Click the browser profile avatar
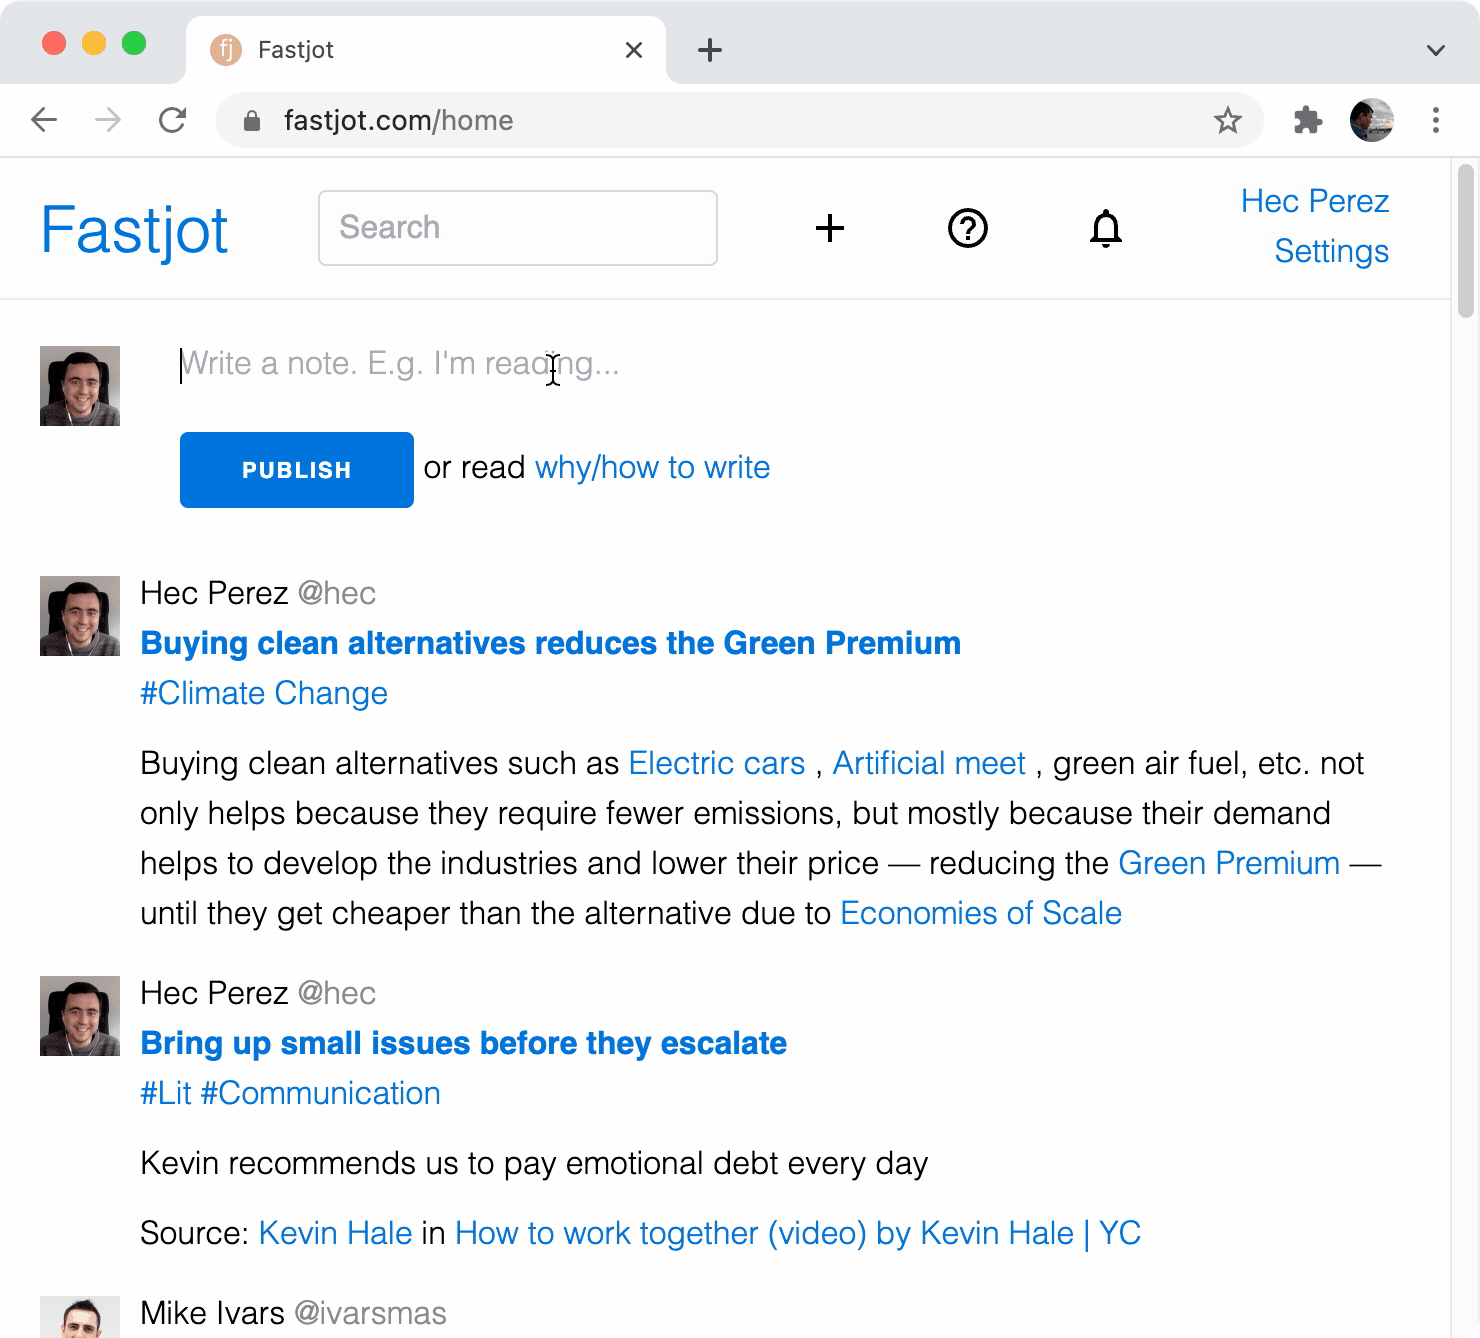 pos(1371,120)
